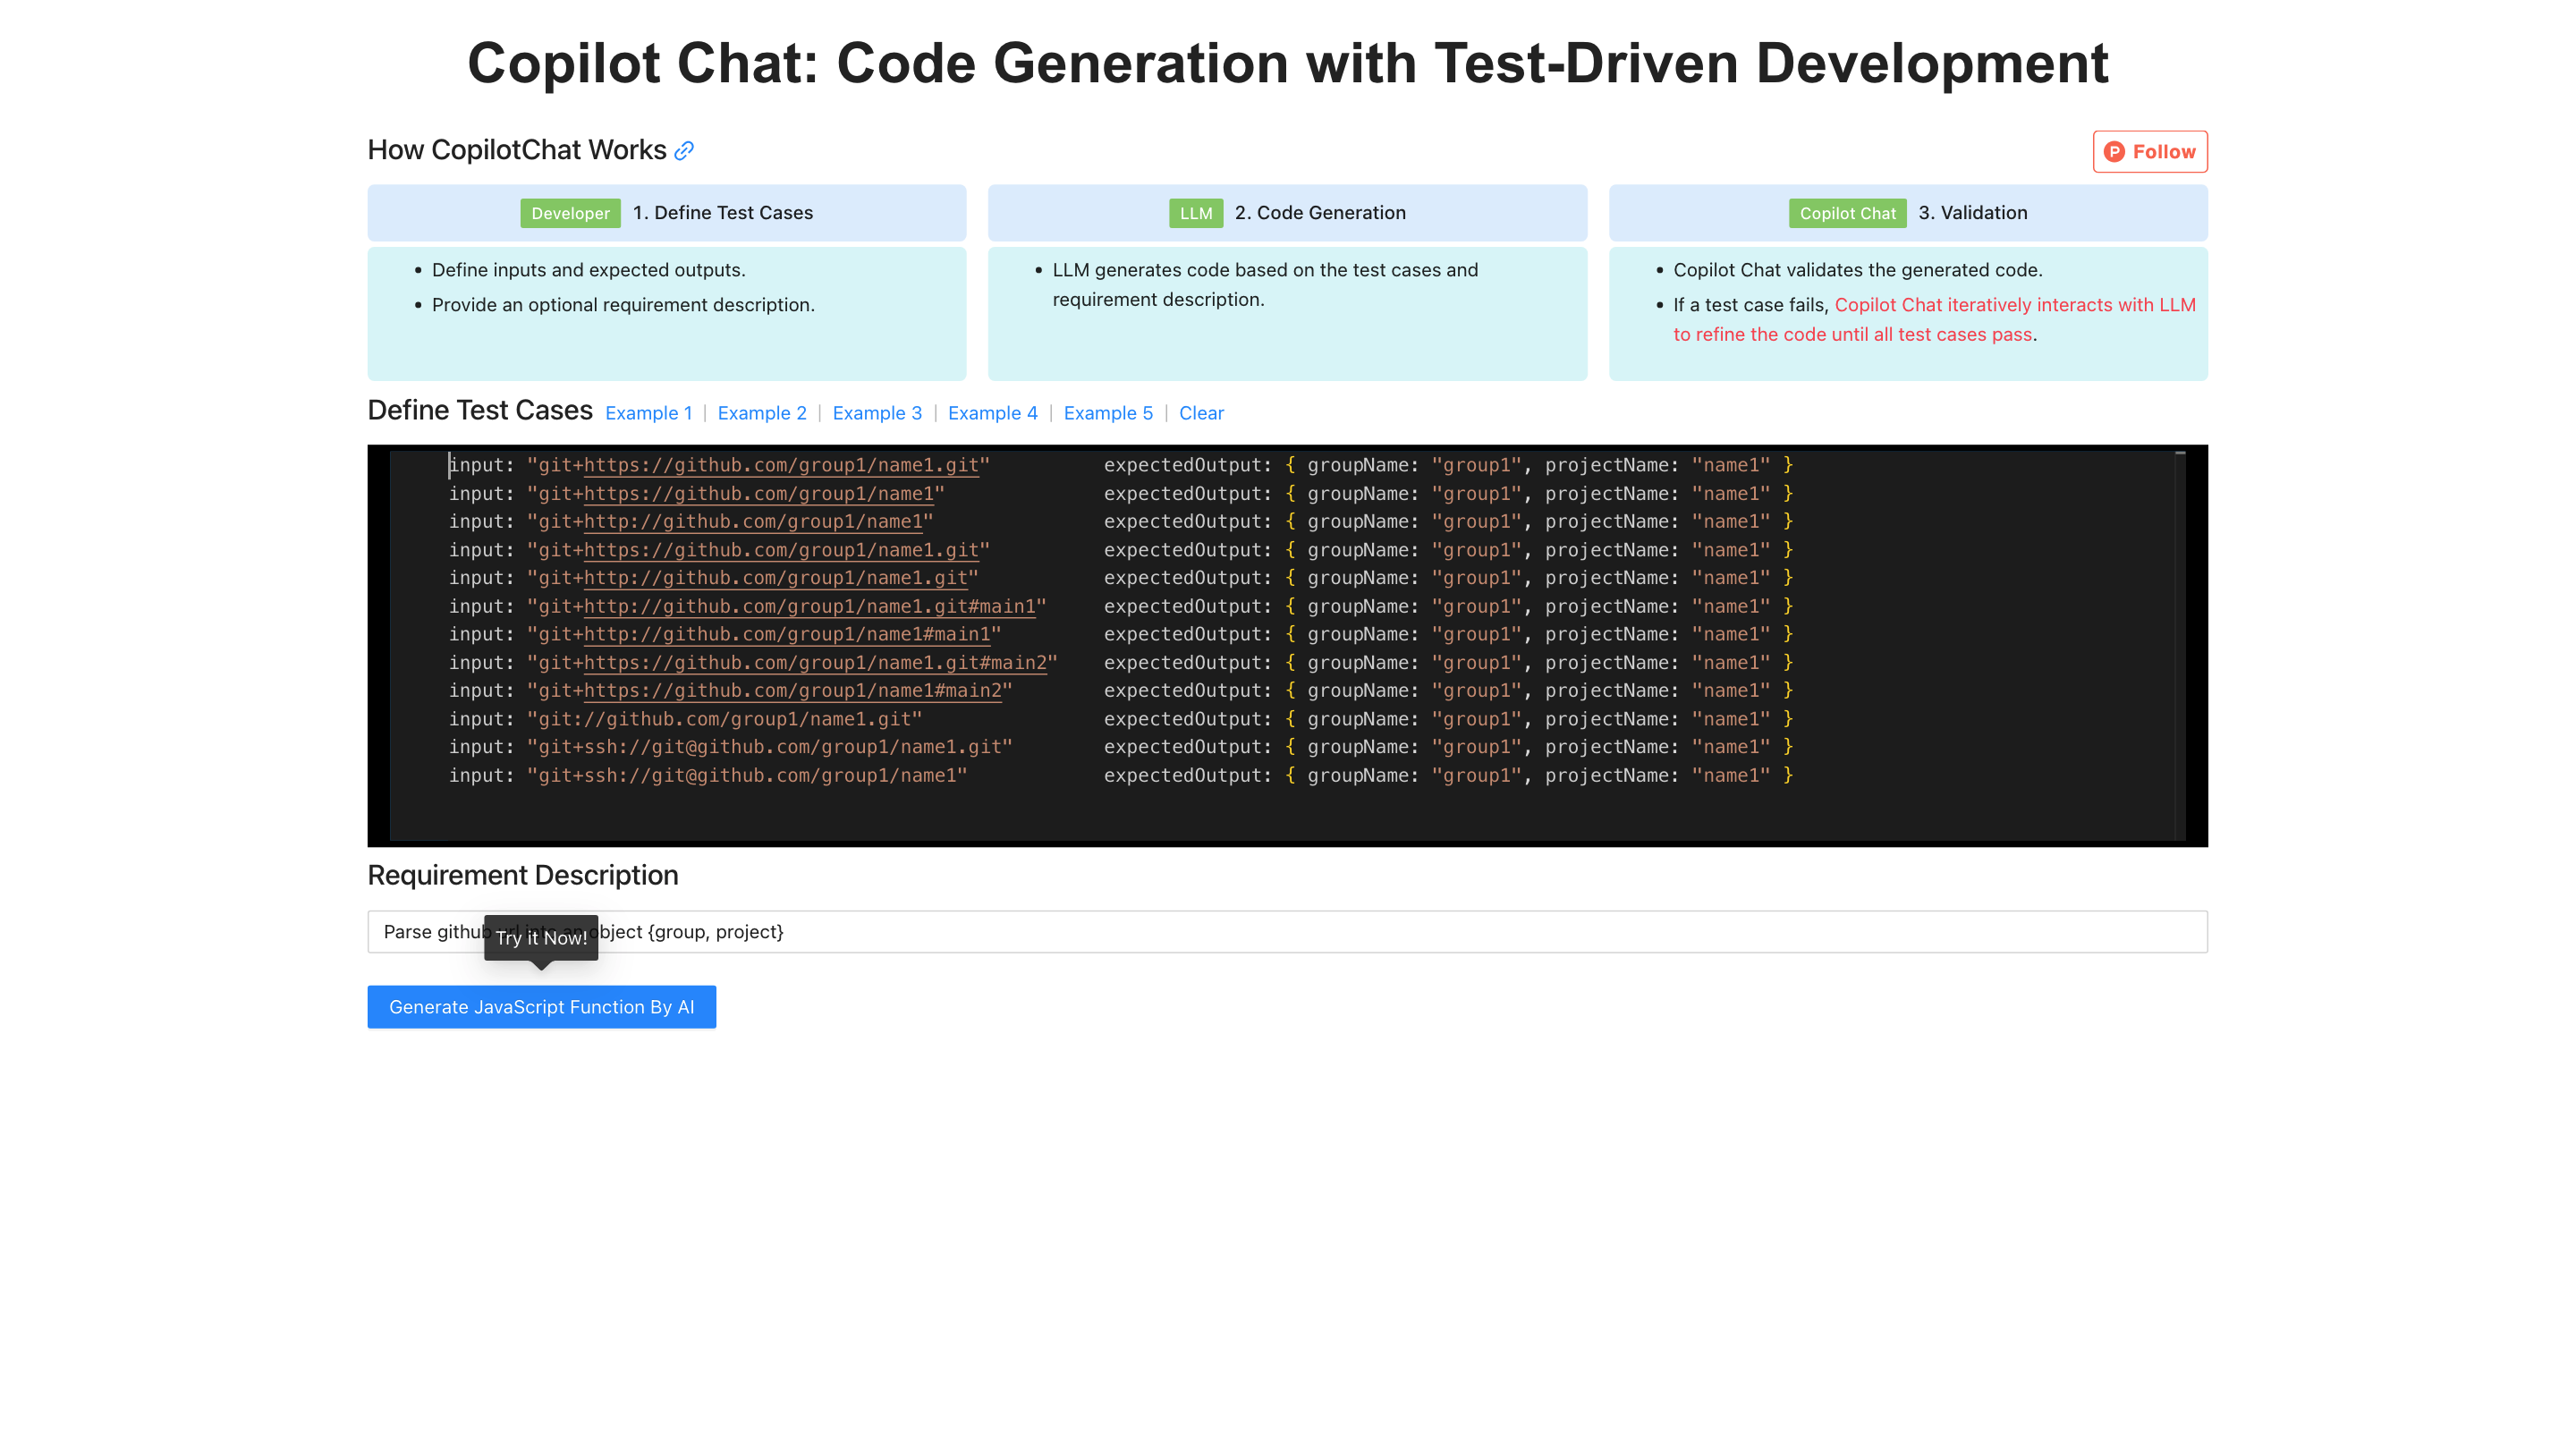Click Generate JavaScript Function By AI button
This screenshot has height=1449, width=2576.
coord(541,1006)
